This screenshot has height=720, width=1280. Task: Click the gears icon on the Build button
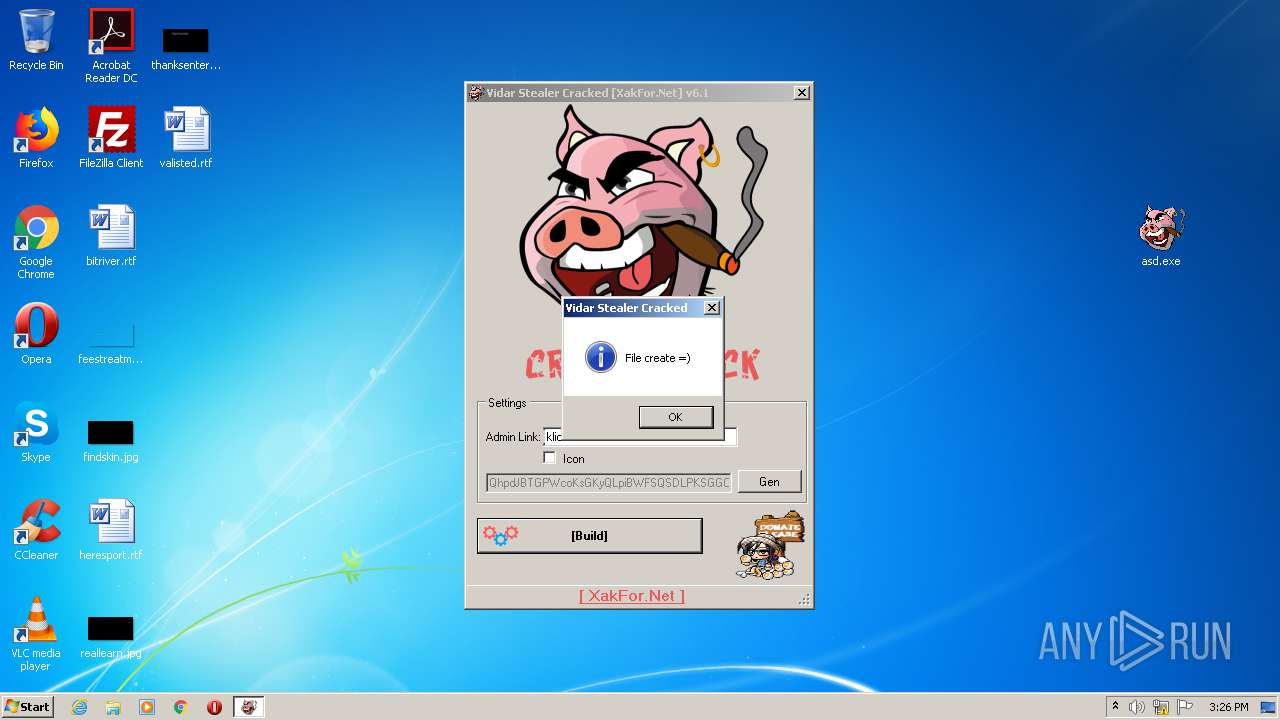click(500, 535)
